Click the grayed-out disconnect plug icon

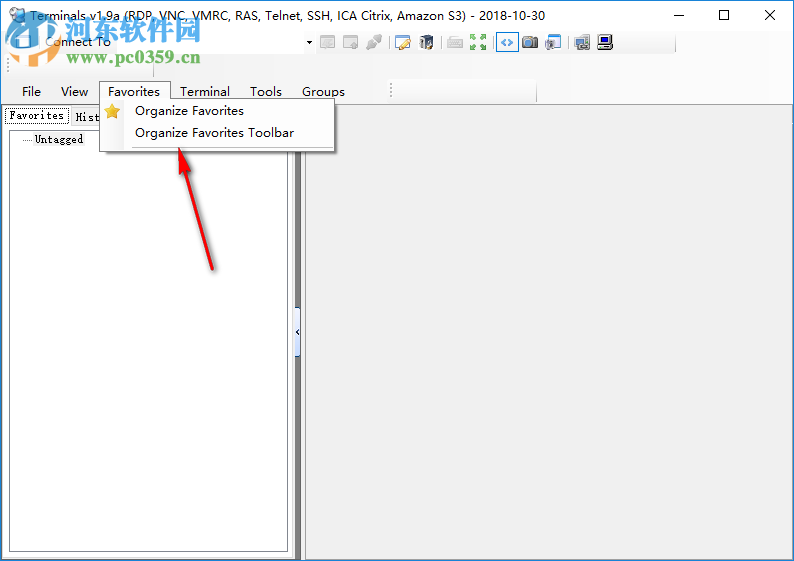coord(374,43)
